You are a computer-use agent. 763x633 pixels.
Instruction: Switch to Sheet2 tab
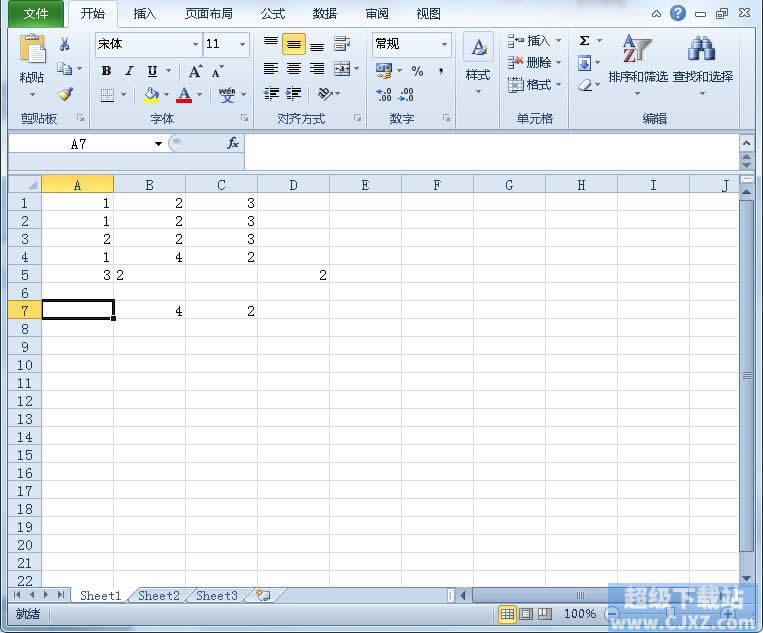click(x=159, y=596)
